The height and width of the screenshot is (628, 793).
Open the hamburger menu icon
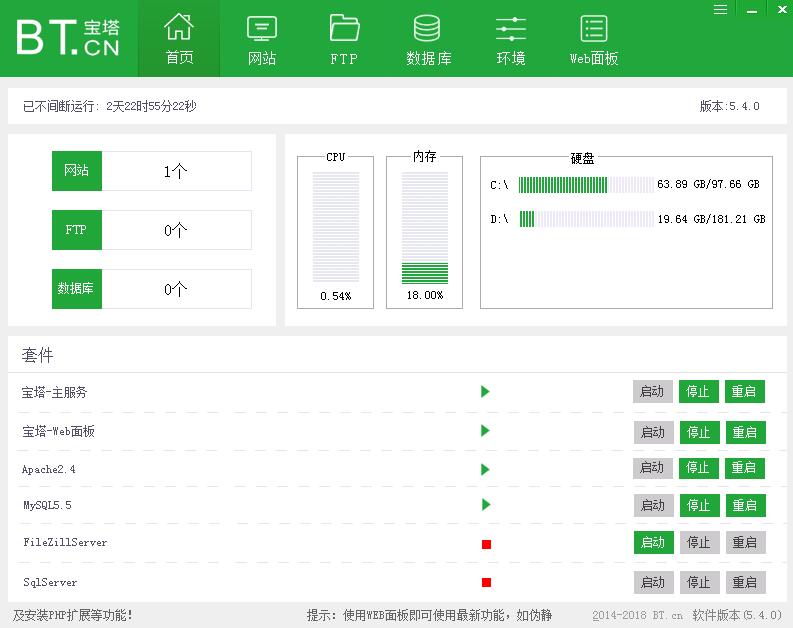pyautogui.click(x=720, y=10)
